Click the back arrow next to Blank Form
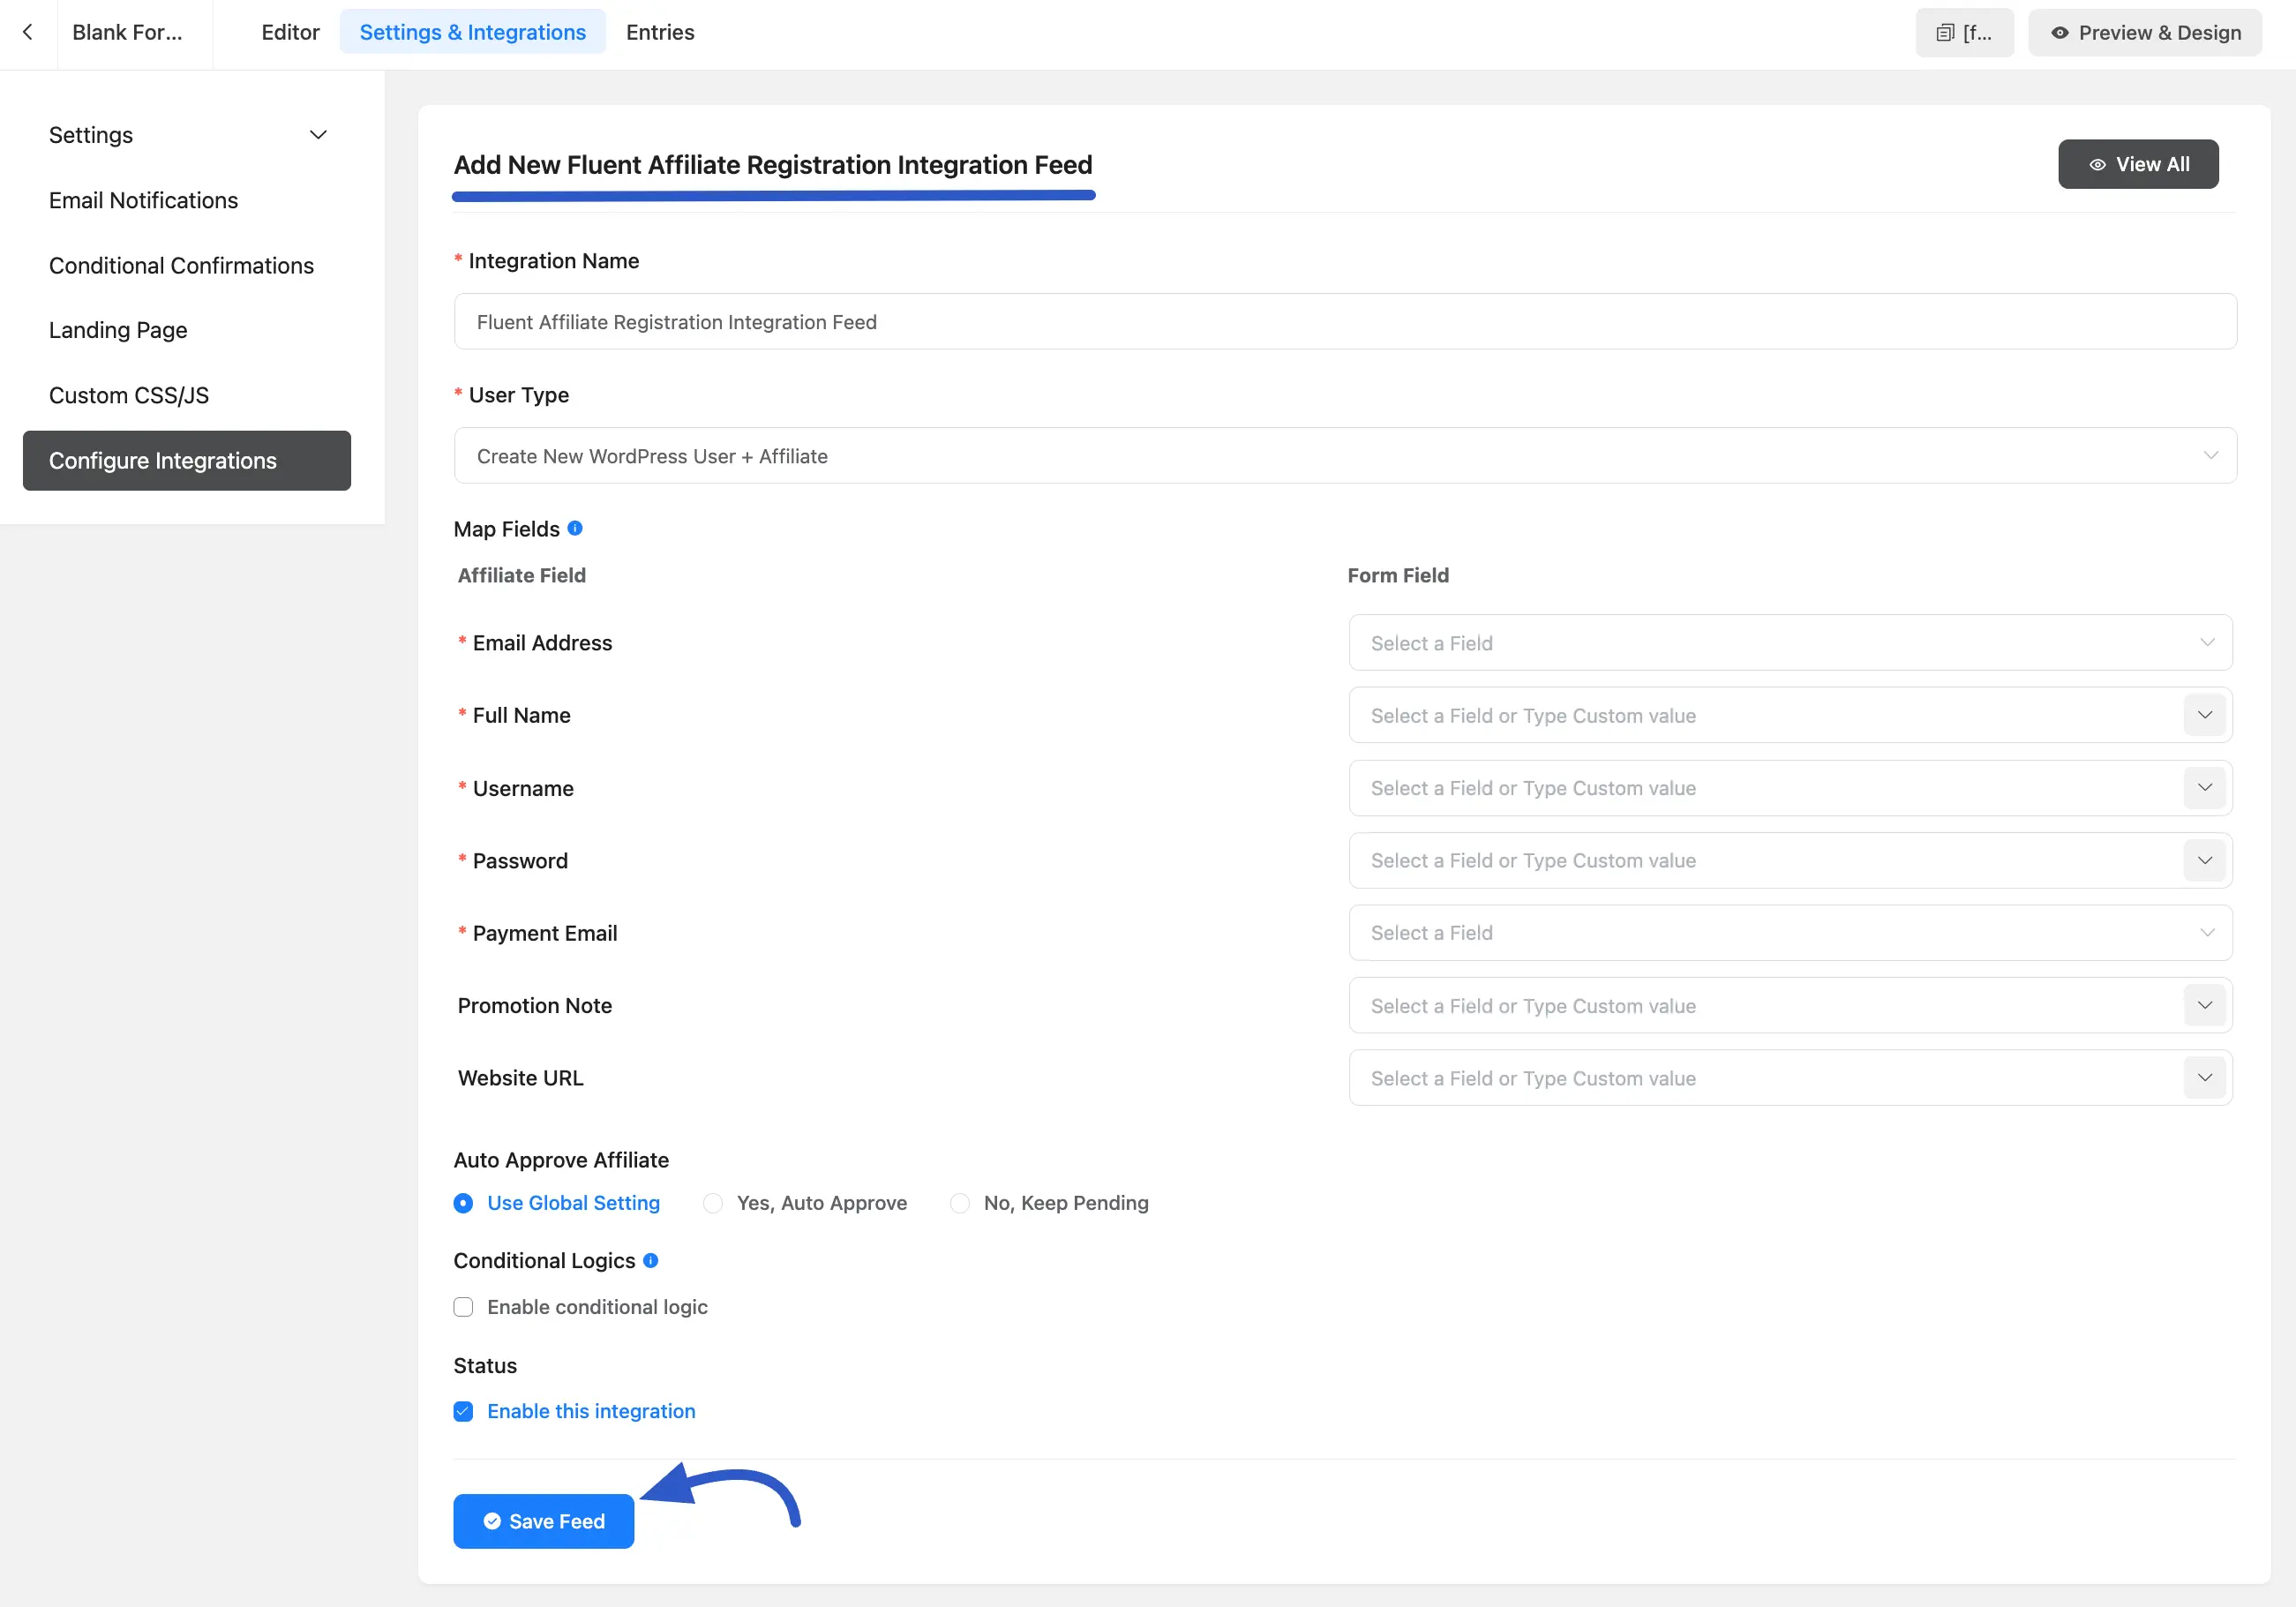This screenshot has height=1607, width=2296. 27,31
